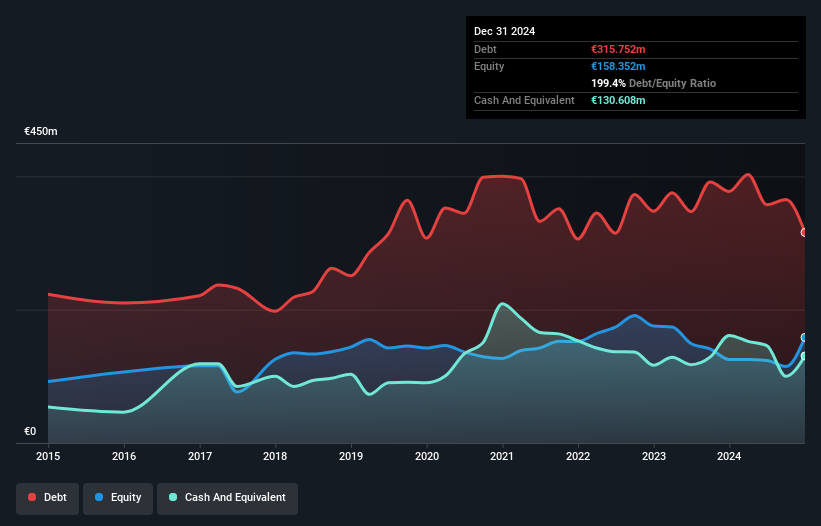Click the 2022 x-axis label
Screen dimensions: 821x526
pyautogui.click(x=578, y=456)
